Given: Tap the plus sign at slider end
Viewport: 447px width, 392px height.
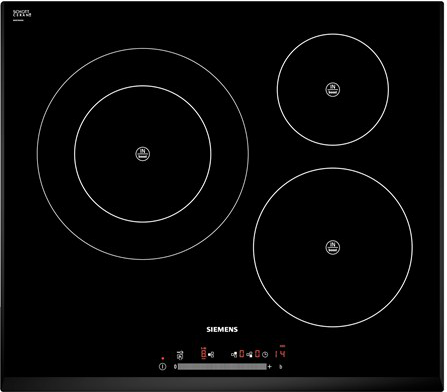Looking at the screenshot, I should (270, 367).
